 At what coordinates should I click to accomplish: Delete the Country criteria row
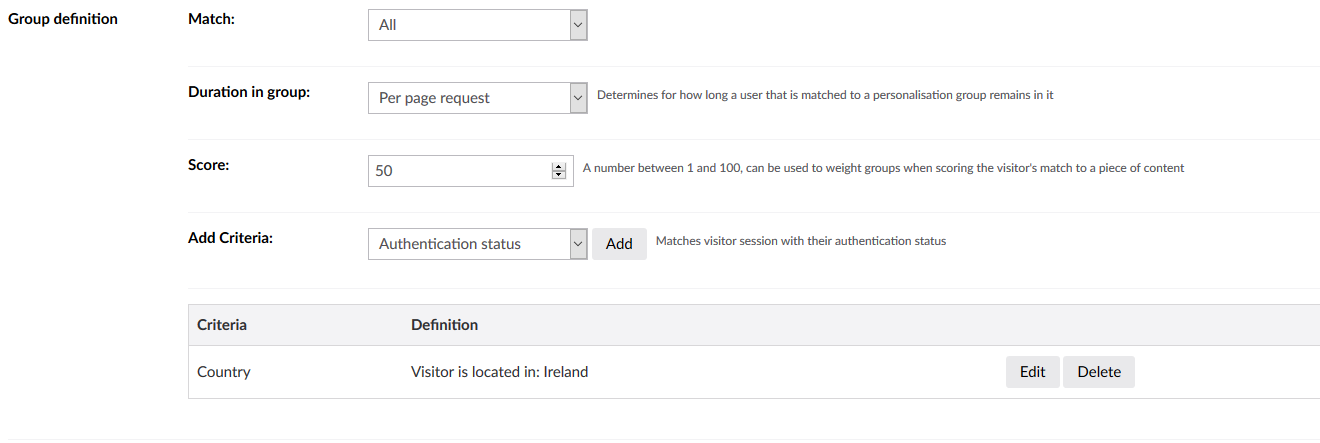point(1098,372)
